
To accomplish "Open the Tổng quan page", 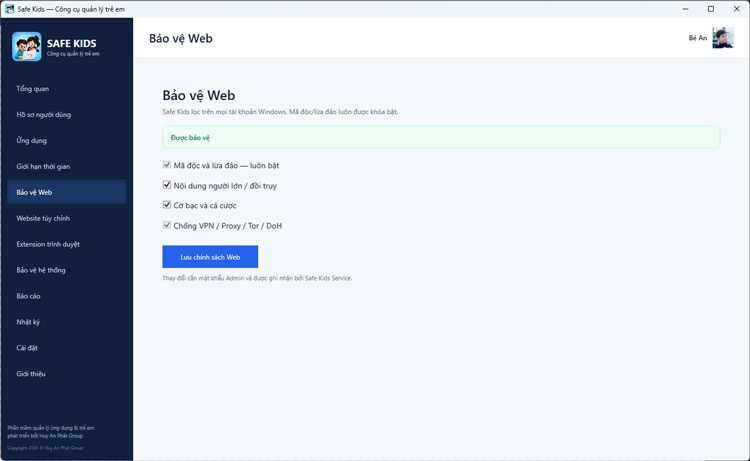I will point(67,88).
